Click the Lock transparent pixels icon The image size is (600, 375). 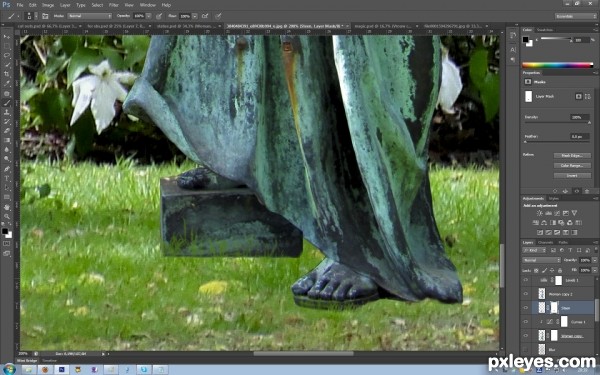pos(536,270)
